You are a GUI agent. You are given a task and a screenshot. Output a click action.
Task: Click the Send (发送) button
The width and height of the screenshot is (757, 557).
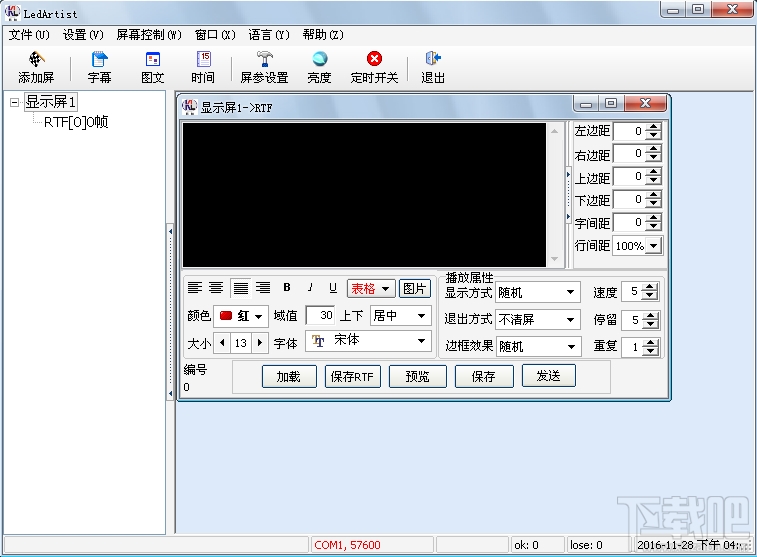pos(548,376)
